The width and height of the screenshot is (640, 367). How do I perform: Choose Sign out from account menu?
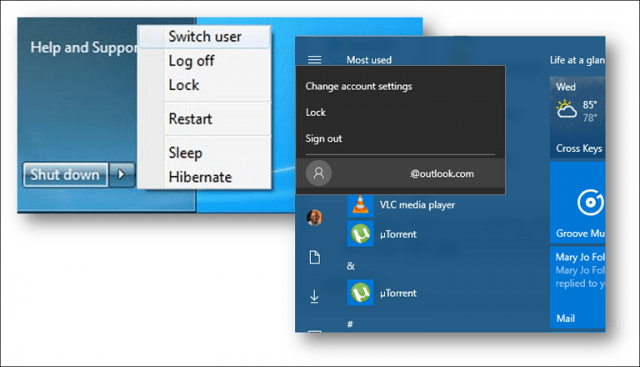click(324, 139)
